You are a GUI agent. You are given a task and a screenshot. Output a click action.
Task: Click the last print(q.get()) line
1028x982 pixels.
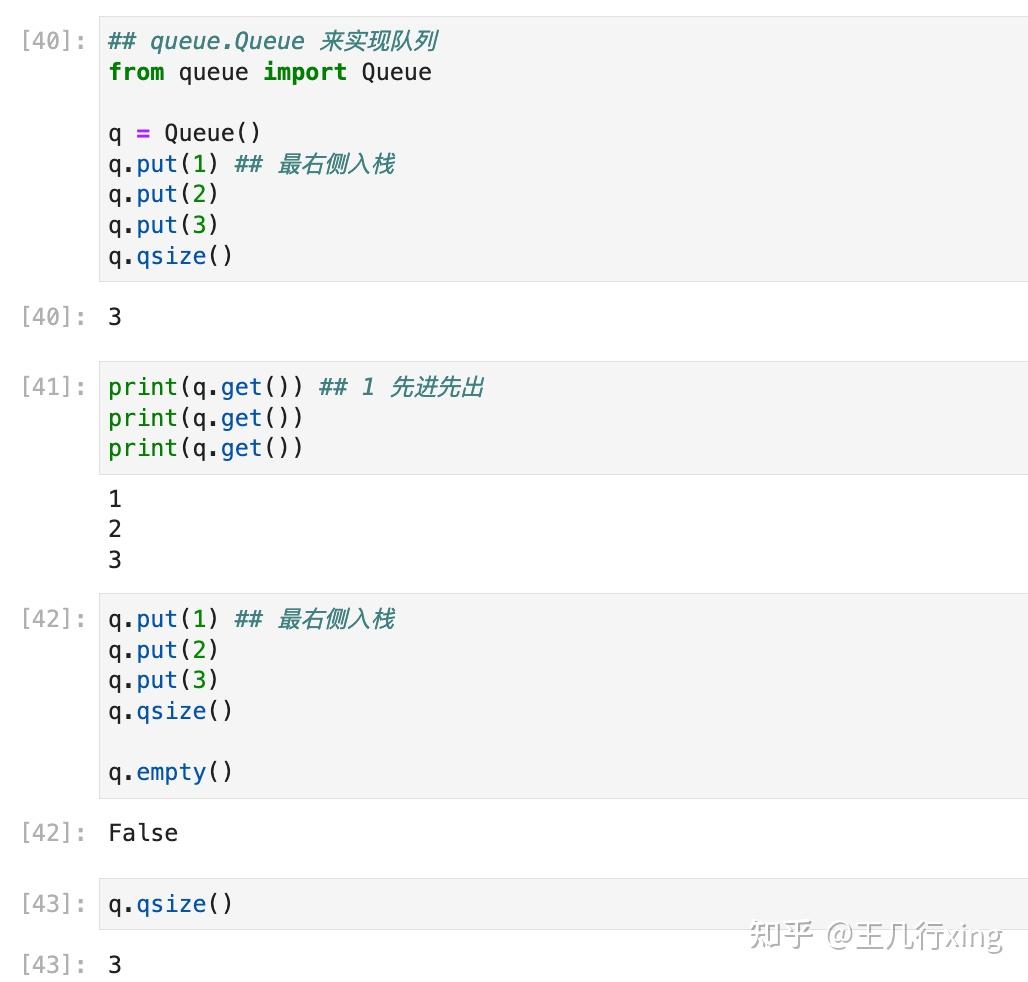click(205, 448)
